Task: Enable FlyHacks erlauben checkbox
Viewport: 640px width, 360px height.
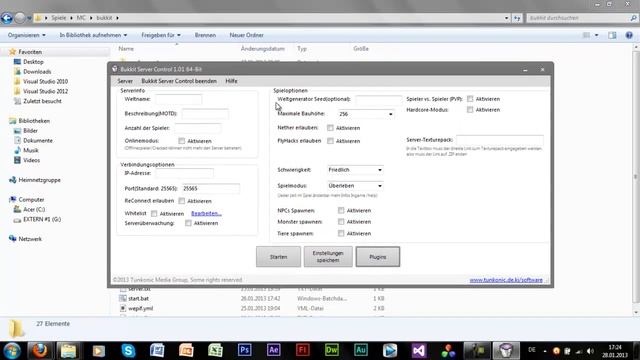Action: (330, 141)
